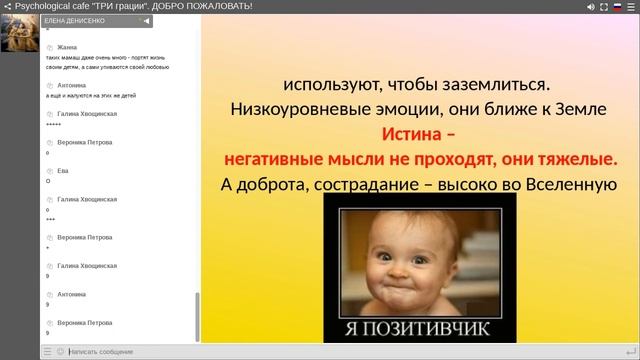Click Галина Хвощинская's '*****' message text

pyautogui.click(x=53, y=124)
